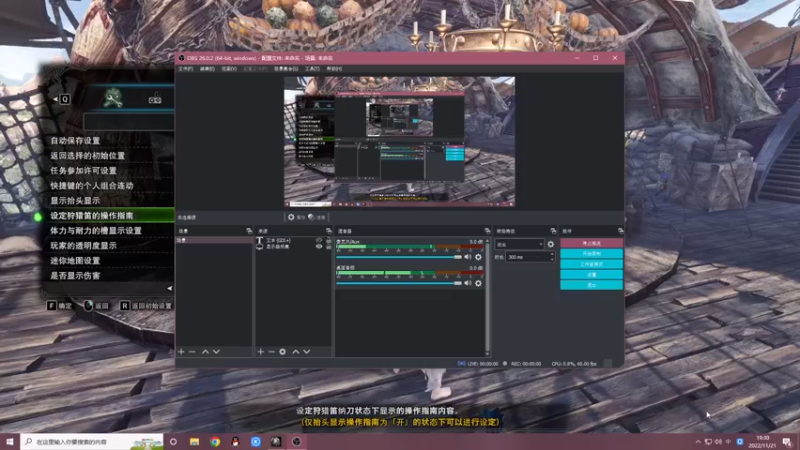
Task: Pop out the Scenes dock
Action: pyautogui.click(x=249, y=231)
